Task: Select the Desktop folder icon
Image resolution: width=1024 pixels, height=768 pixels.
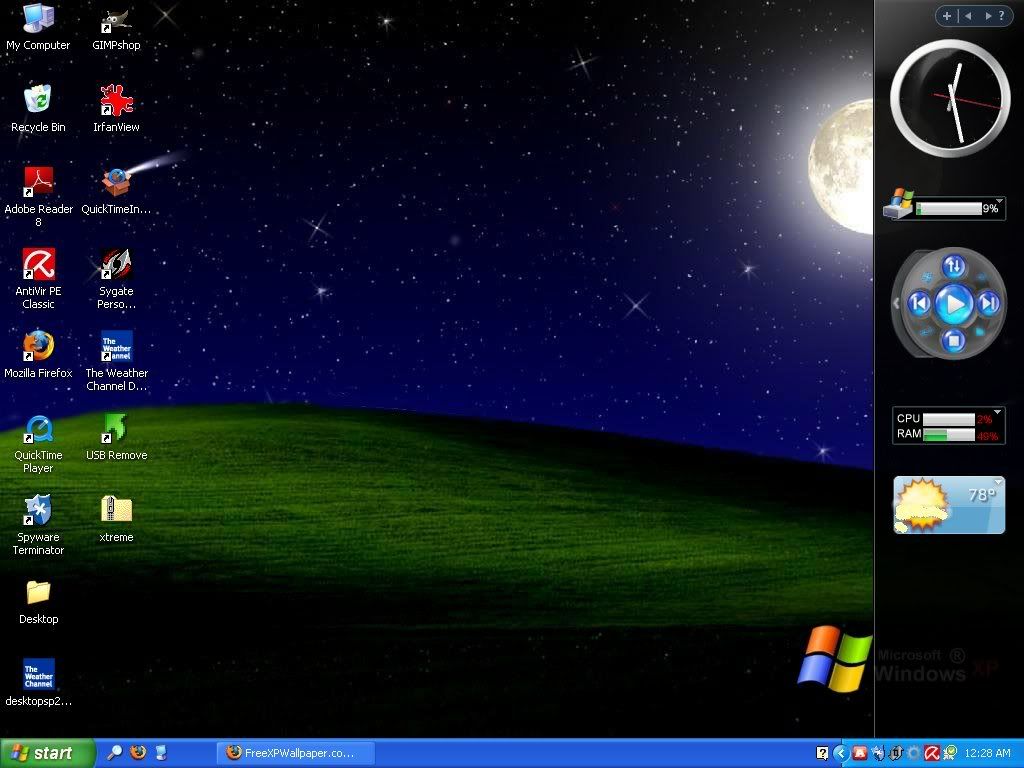Action: [38, 602]
